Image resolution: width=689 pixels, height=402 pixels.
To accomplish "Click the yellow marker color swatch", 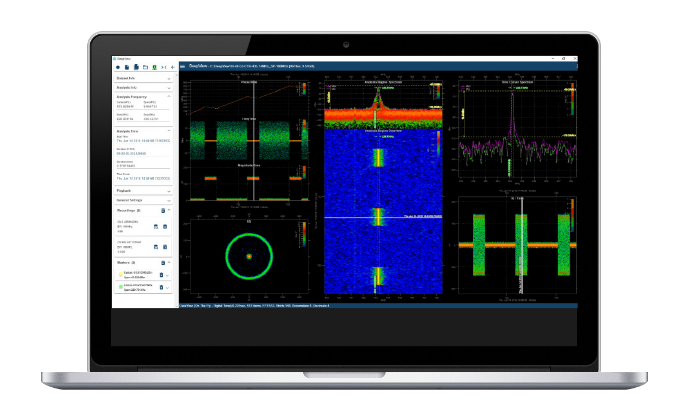I will tap(119, 273).
